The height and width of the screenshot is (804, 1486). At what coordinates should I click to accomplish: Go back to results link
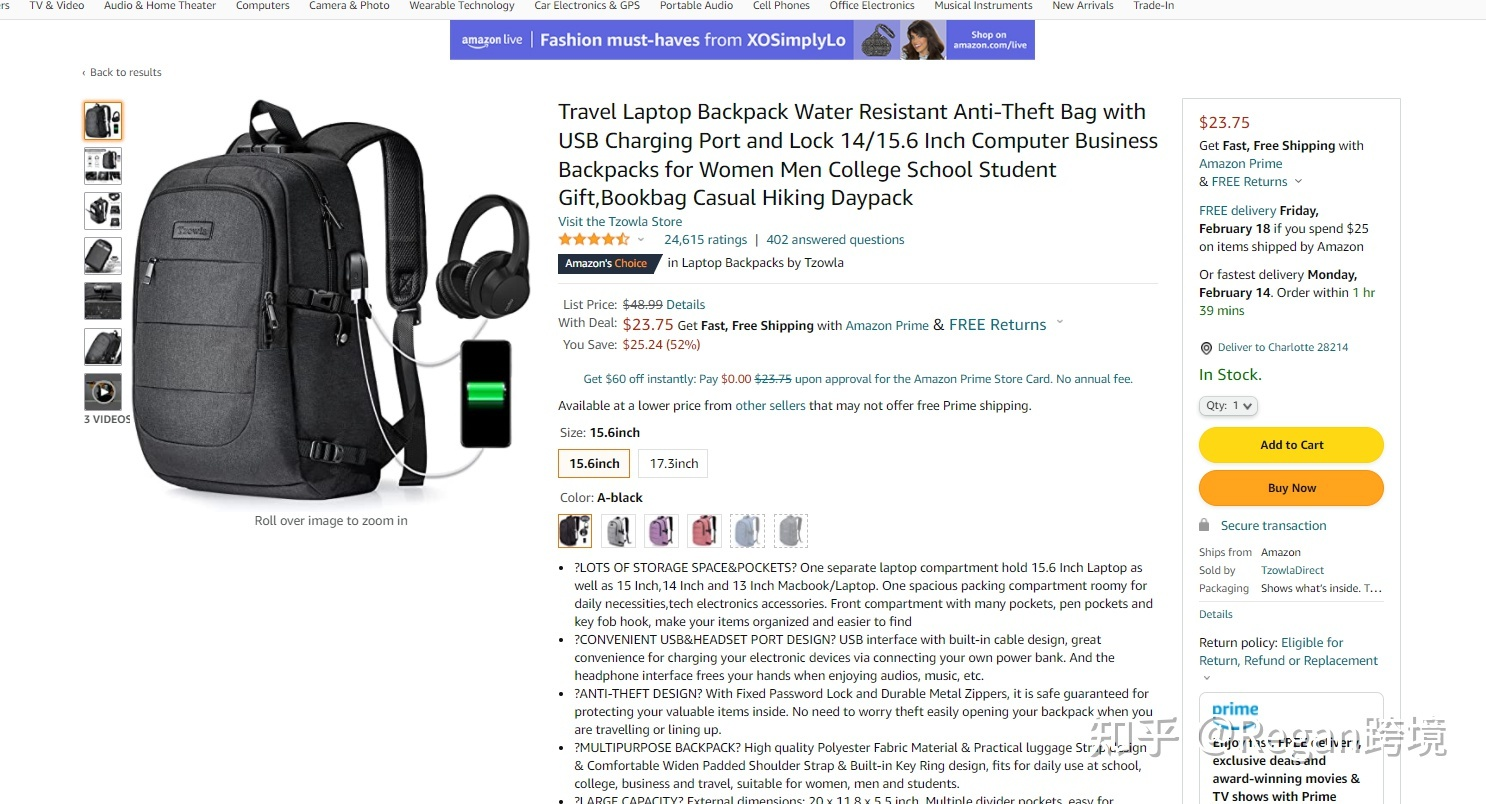(122, 72)
